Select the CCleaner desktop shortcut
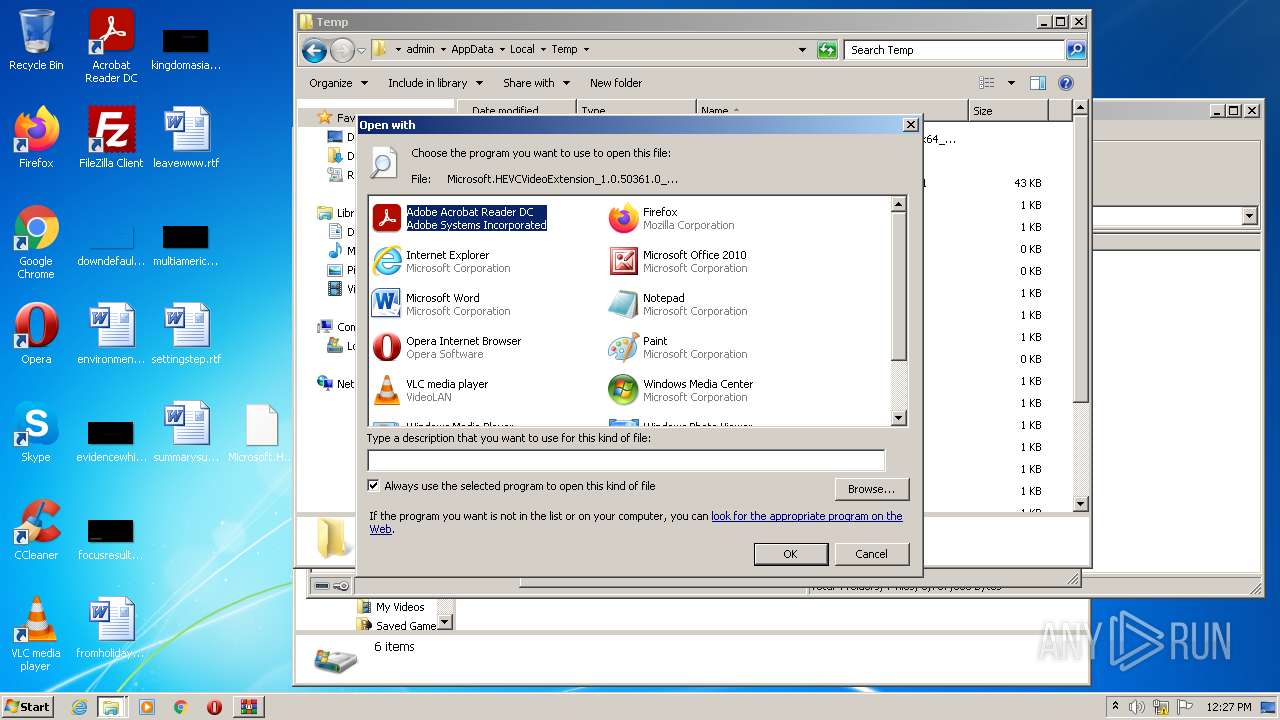Viewport: 1280px width, 720px height. [36, 529]
